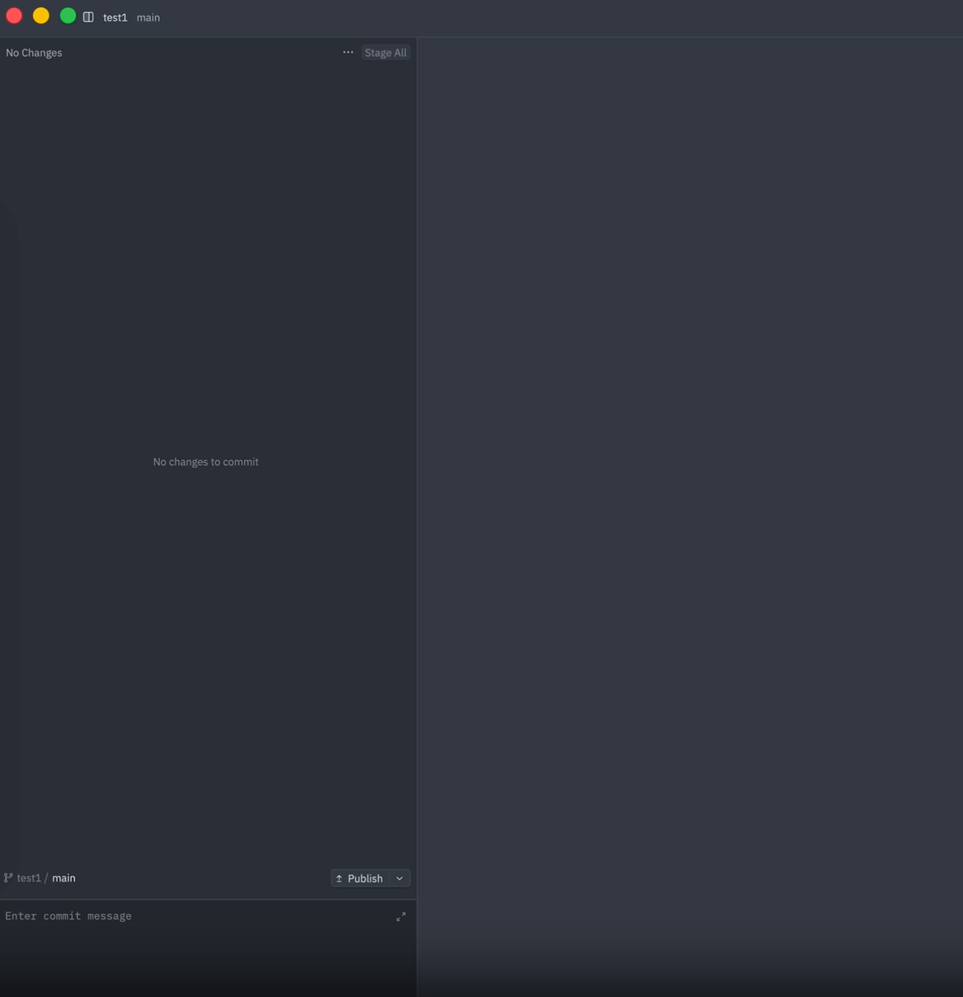The width and height of the screenshot is (963, 997).
Task: Close the window with red button
Action: pos(14,16)
